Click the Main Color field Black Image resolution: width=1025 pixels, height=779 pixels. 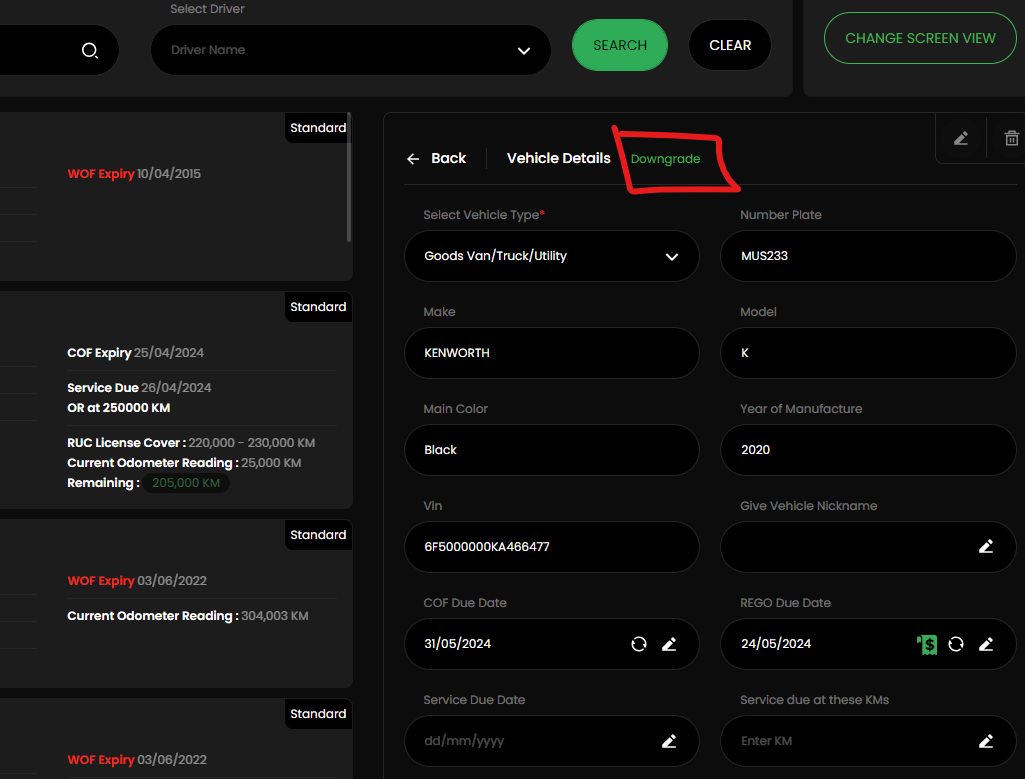[552, 450]
